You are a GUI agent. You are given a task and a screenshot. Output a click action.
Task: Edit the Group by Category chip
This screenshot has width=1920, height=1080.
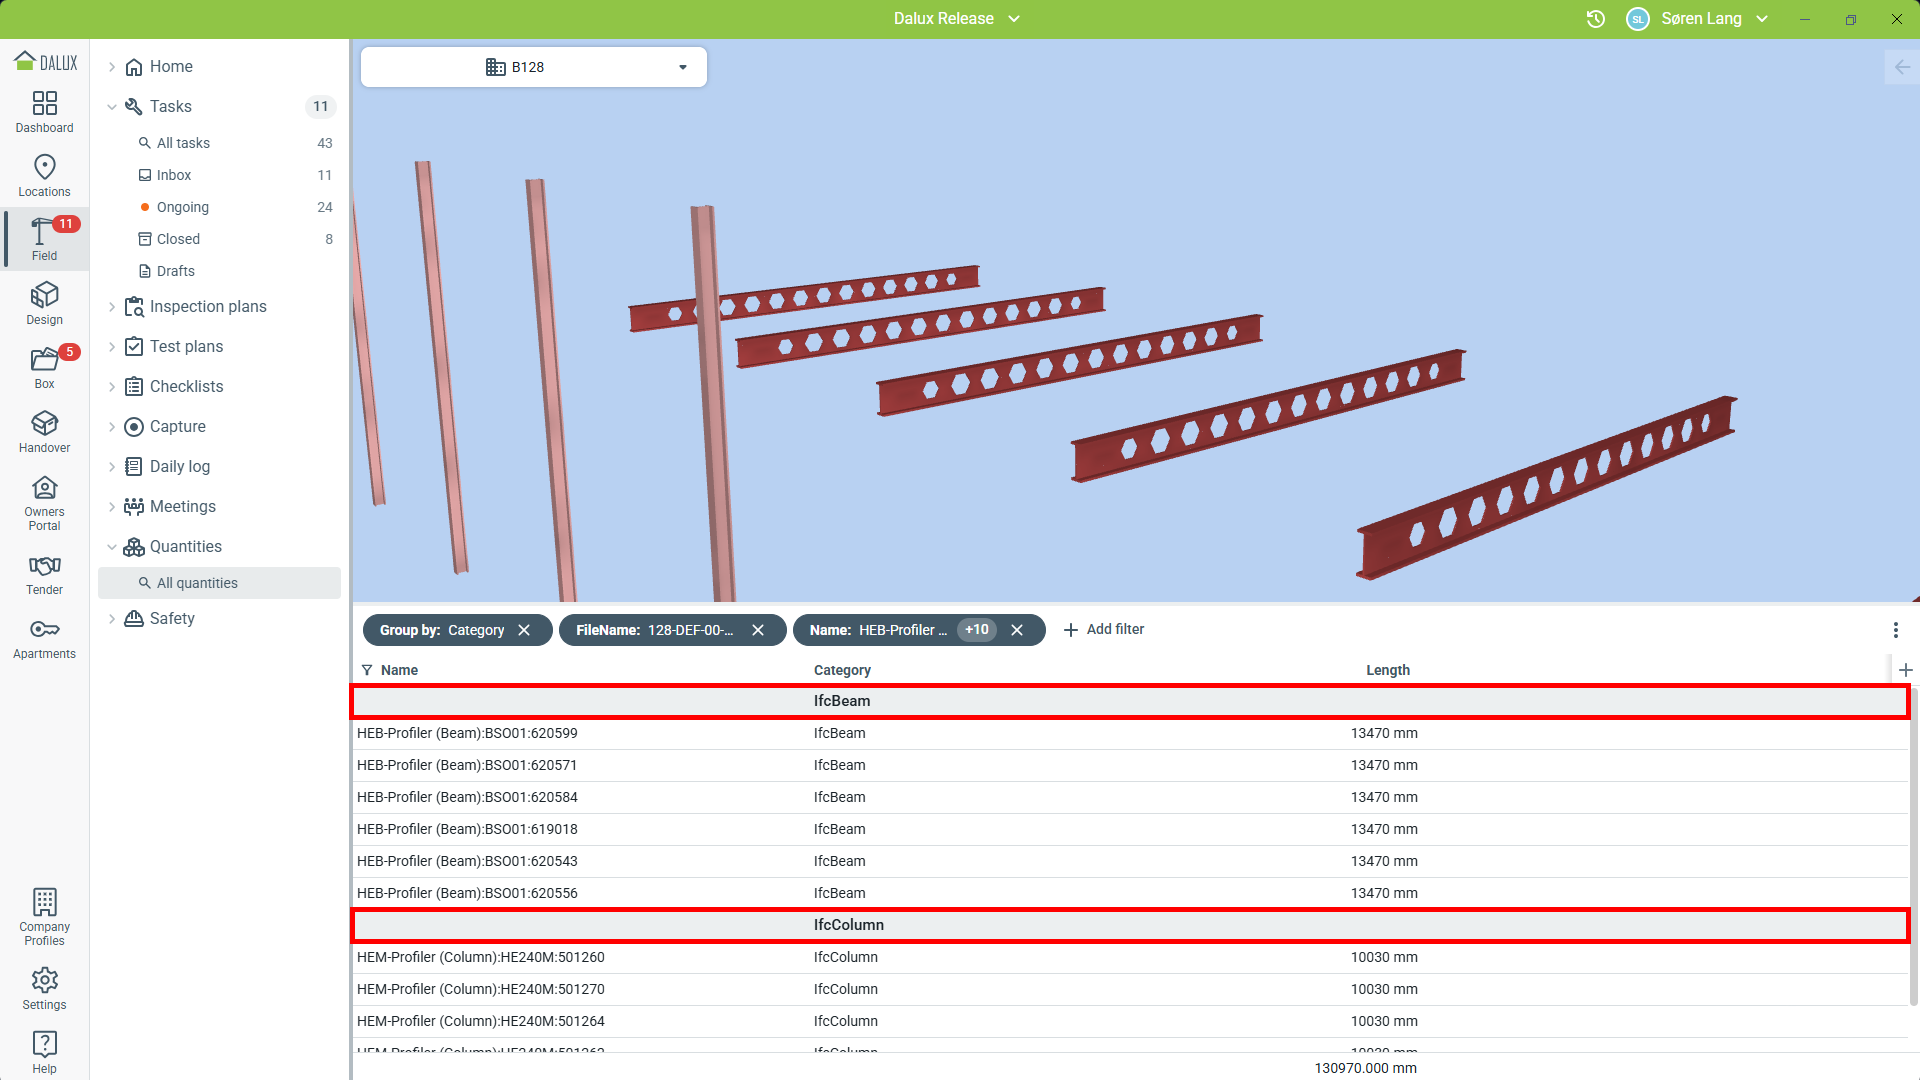coord(442,630)
